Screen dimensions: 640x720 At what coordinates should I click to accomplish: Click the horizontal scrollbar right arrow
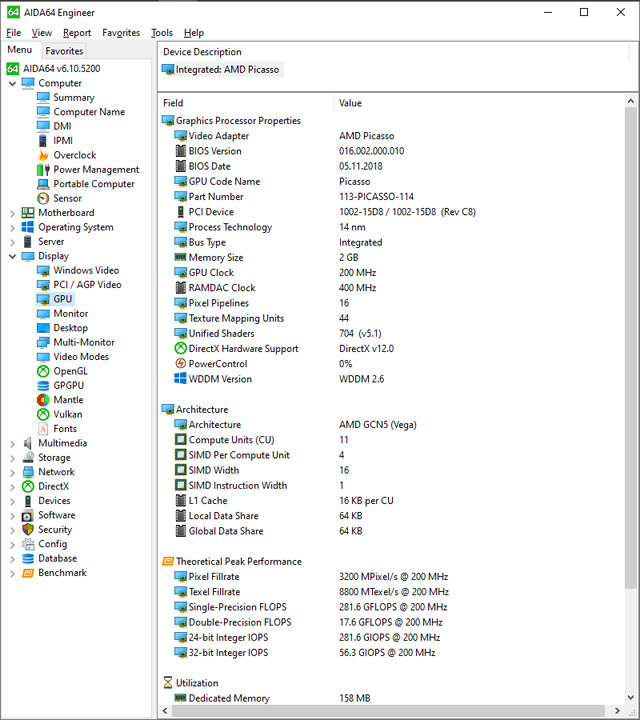617,710
